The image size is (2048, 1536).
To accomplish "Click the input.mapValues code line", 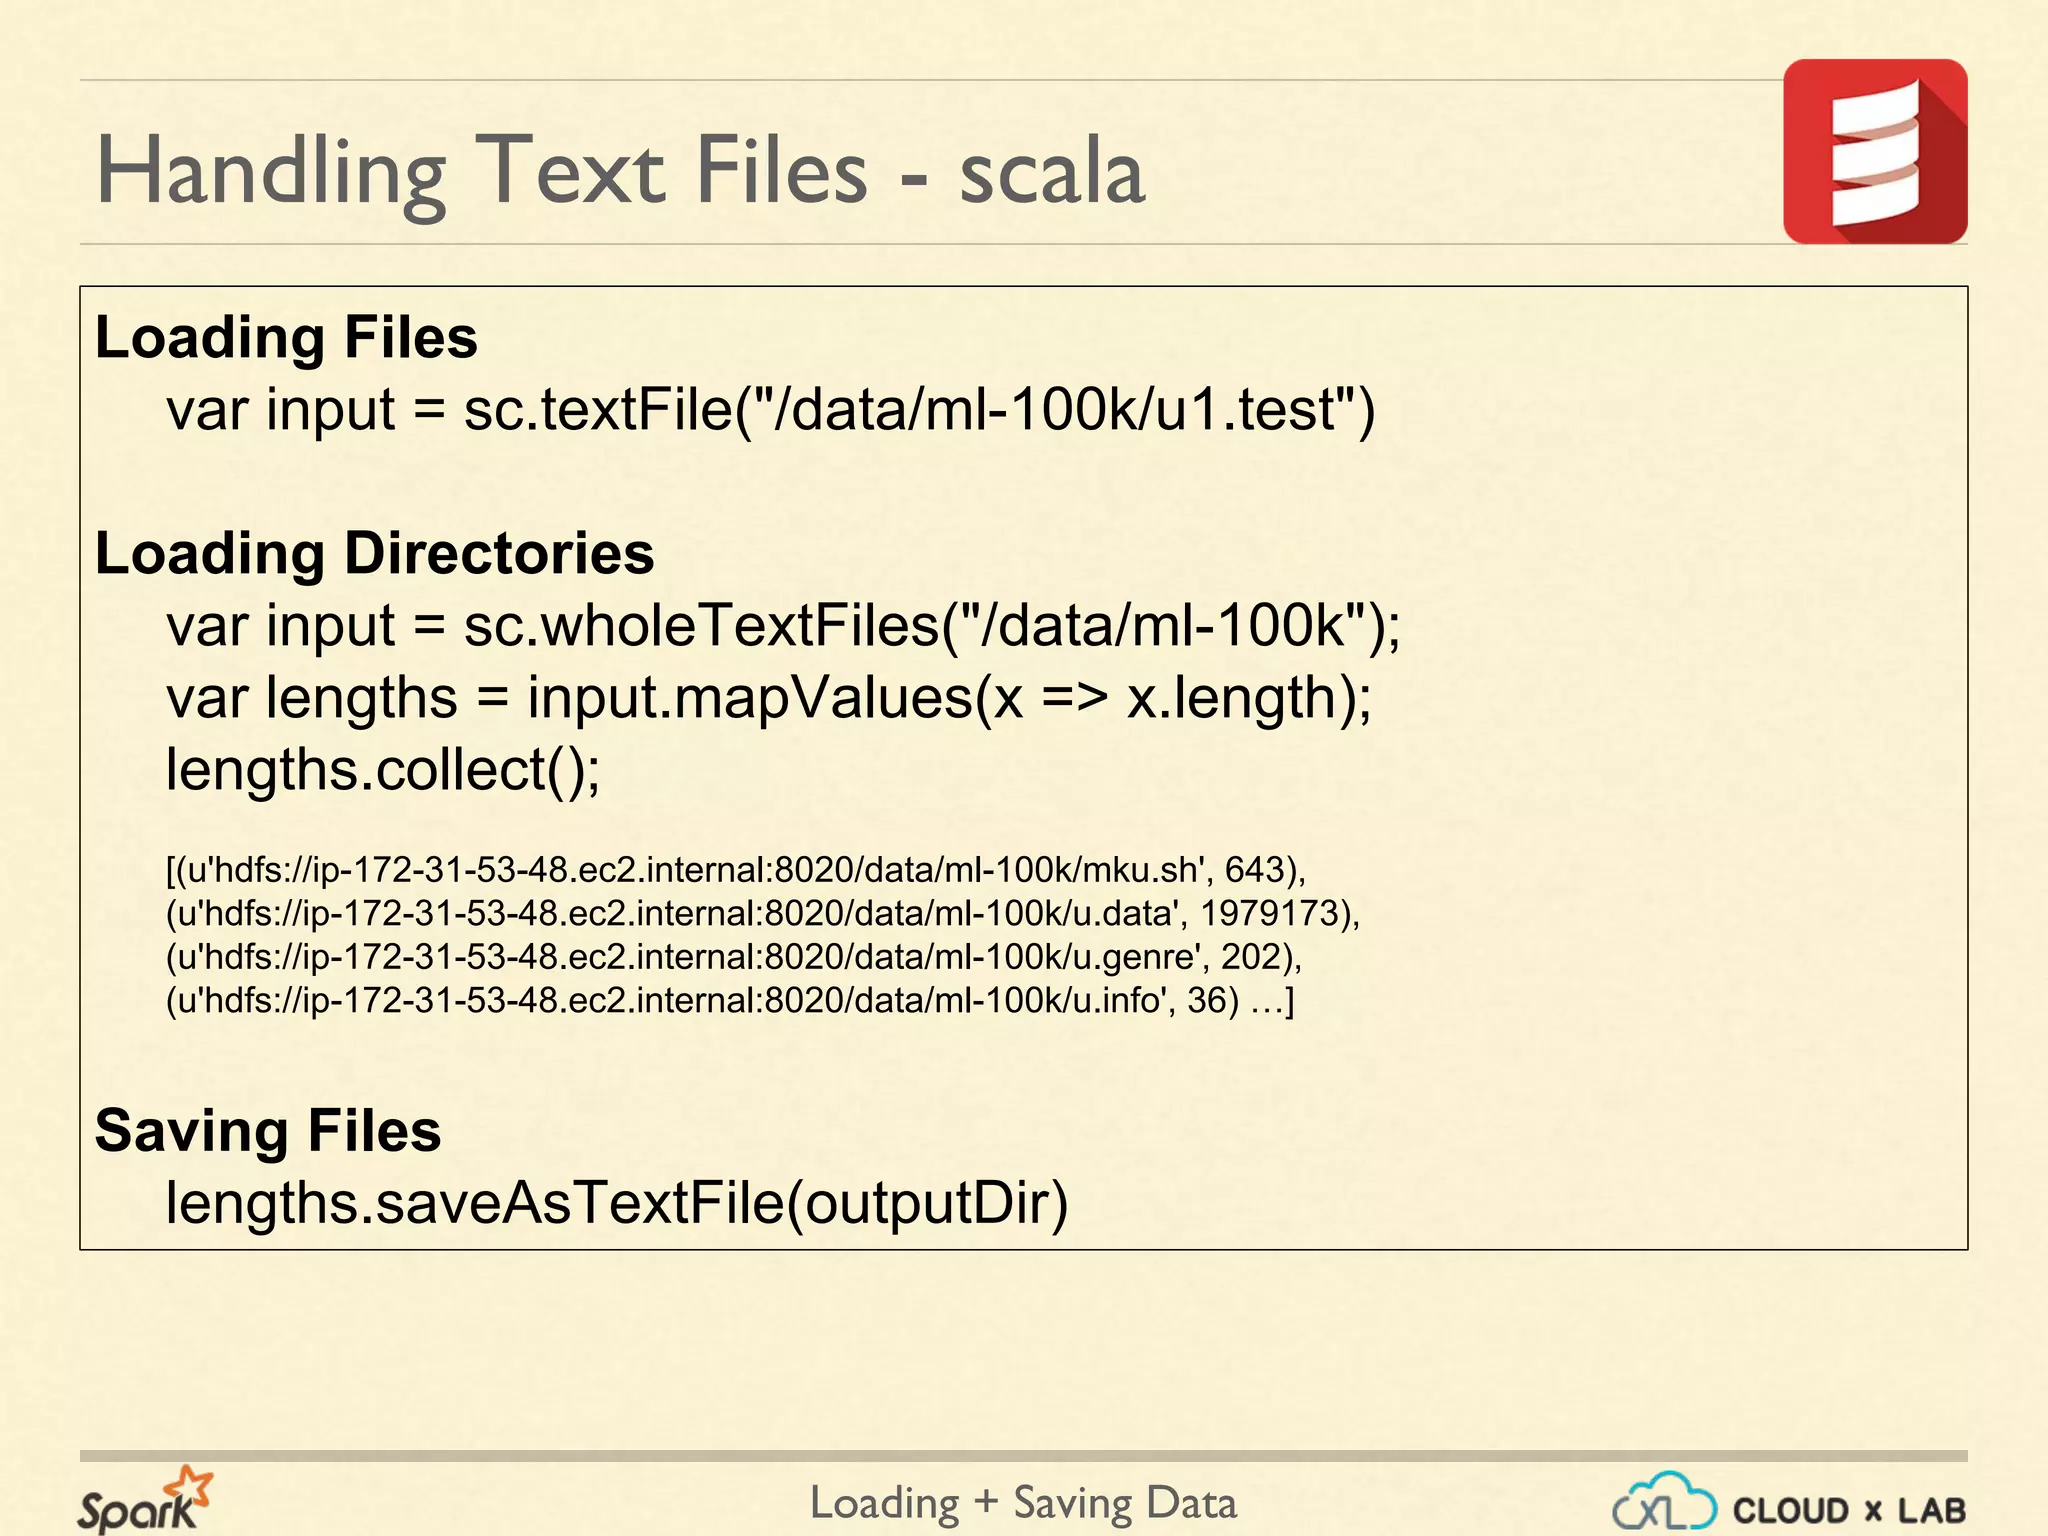I will point(769,698).
